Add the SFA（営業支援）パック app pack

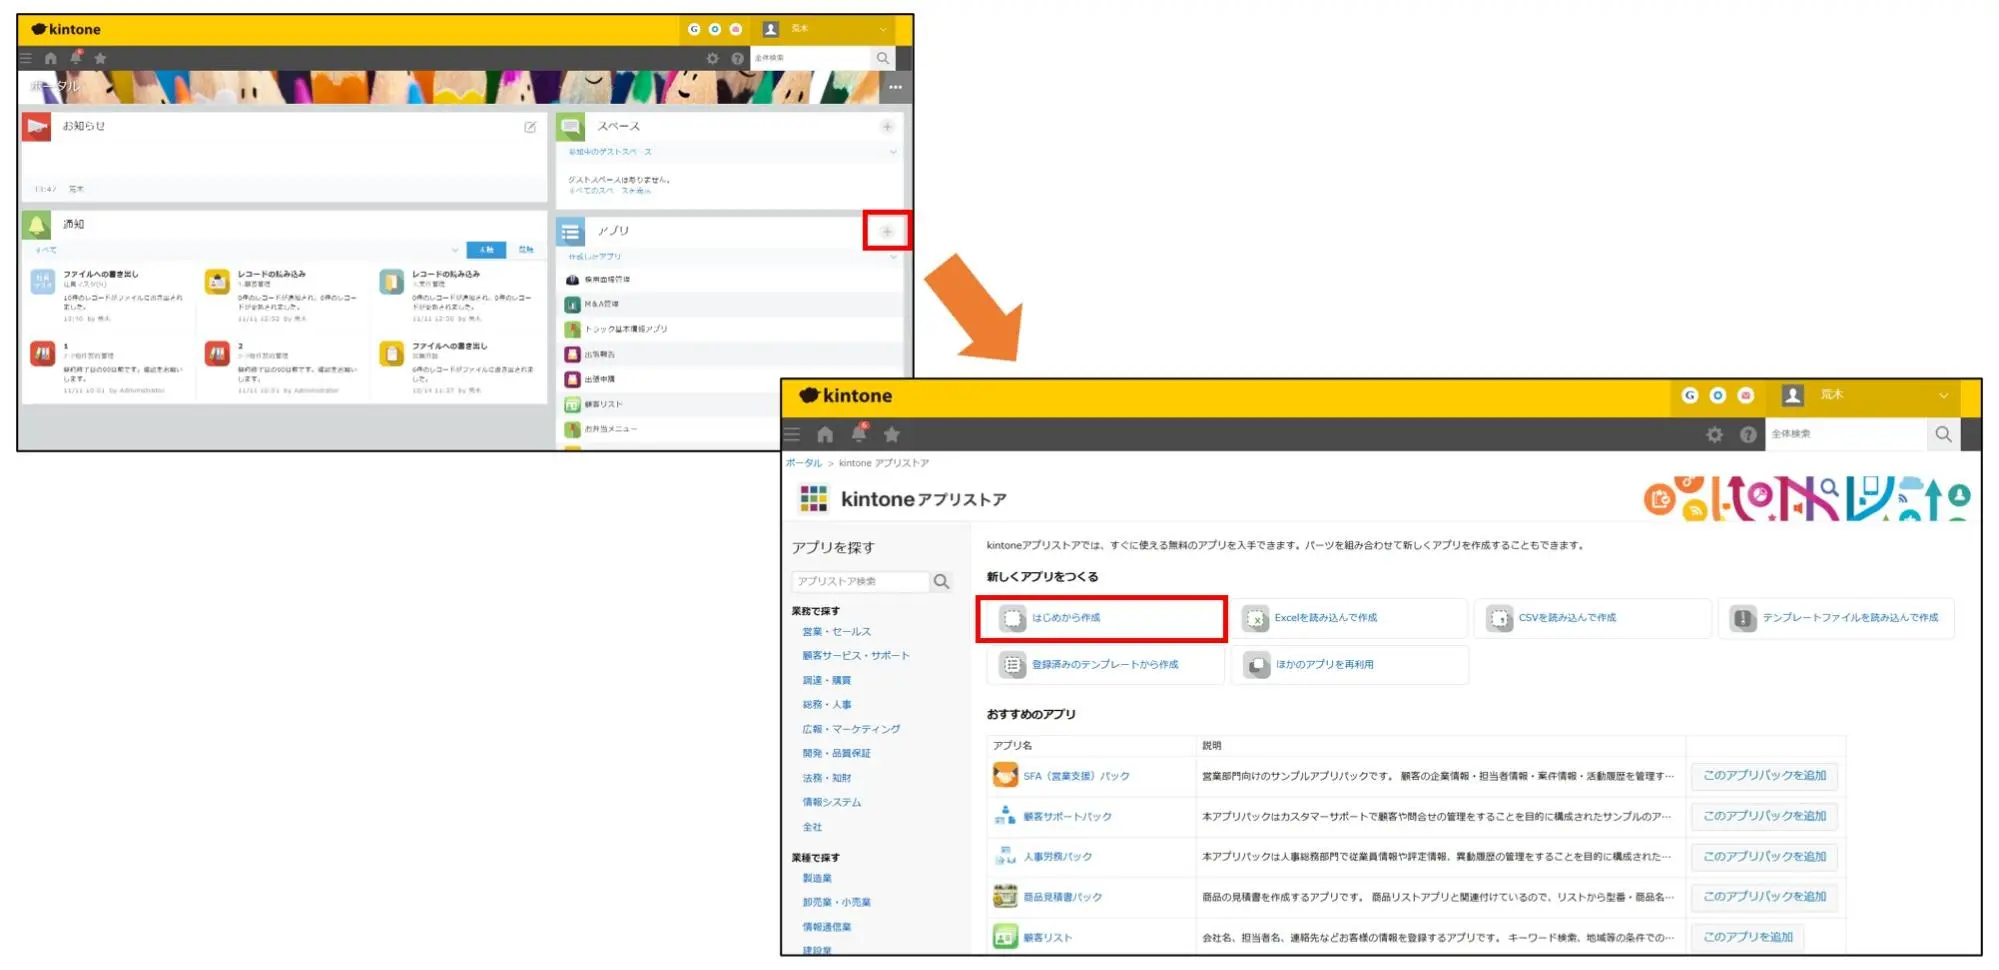(x=1764, y=776)
